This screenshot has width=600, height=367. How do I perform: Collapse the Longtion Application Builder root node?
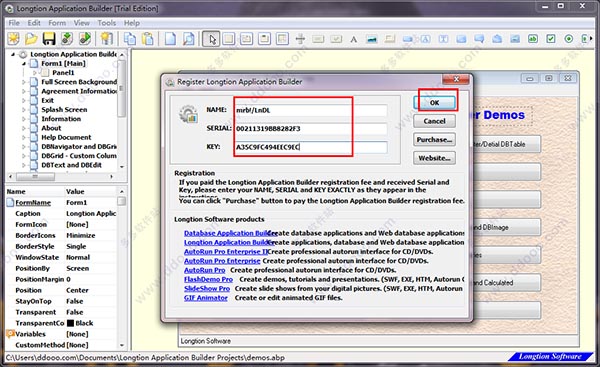(x=13, y=54)
